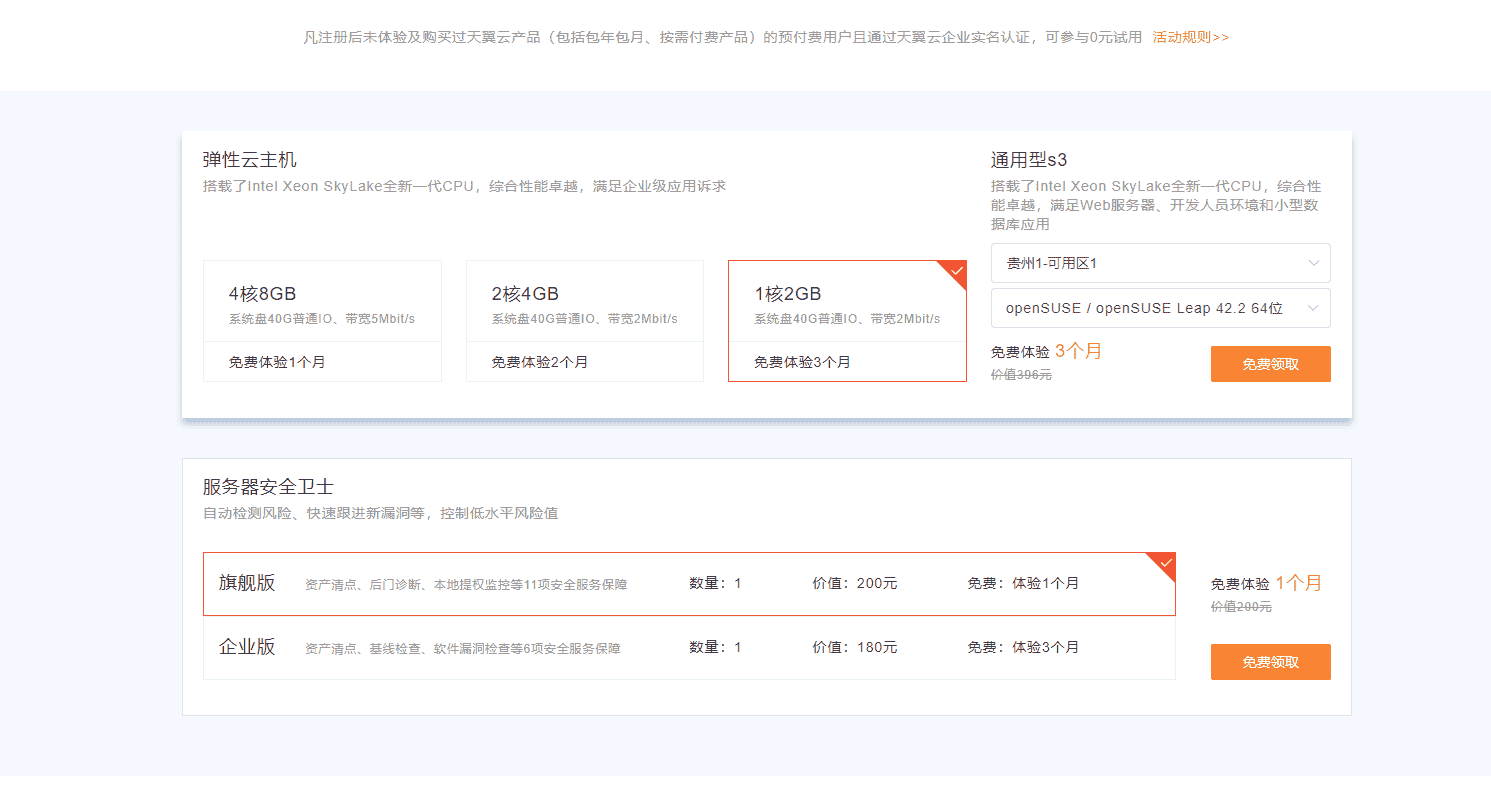Click 免费领取 button for 服务器安全卫士
The width and height of the screenshot is (1491, 800).
click(x=1270, y=662)
